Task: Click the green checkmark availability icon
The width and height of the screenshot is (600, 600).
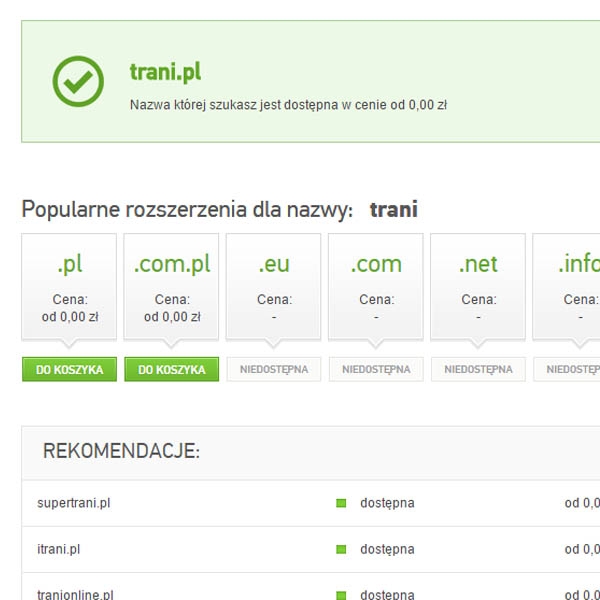Action: coord(78,81)
